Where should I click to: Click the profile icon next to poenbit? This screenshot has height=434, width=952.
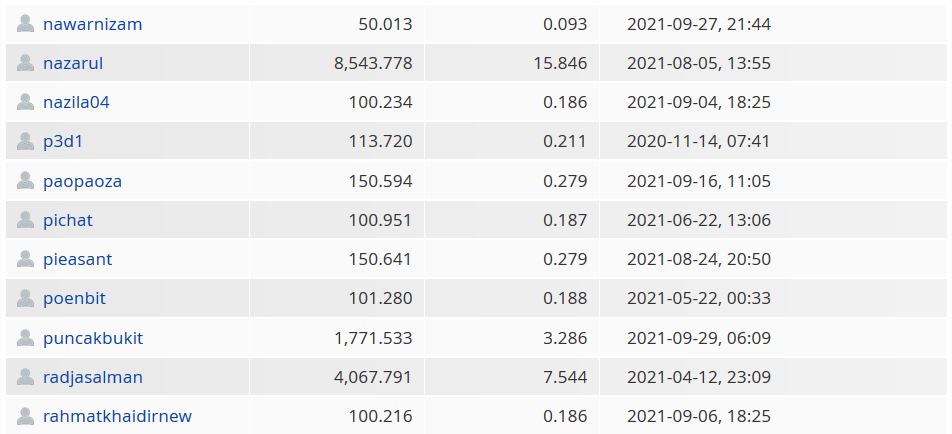tap(26, 298)
